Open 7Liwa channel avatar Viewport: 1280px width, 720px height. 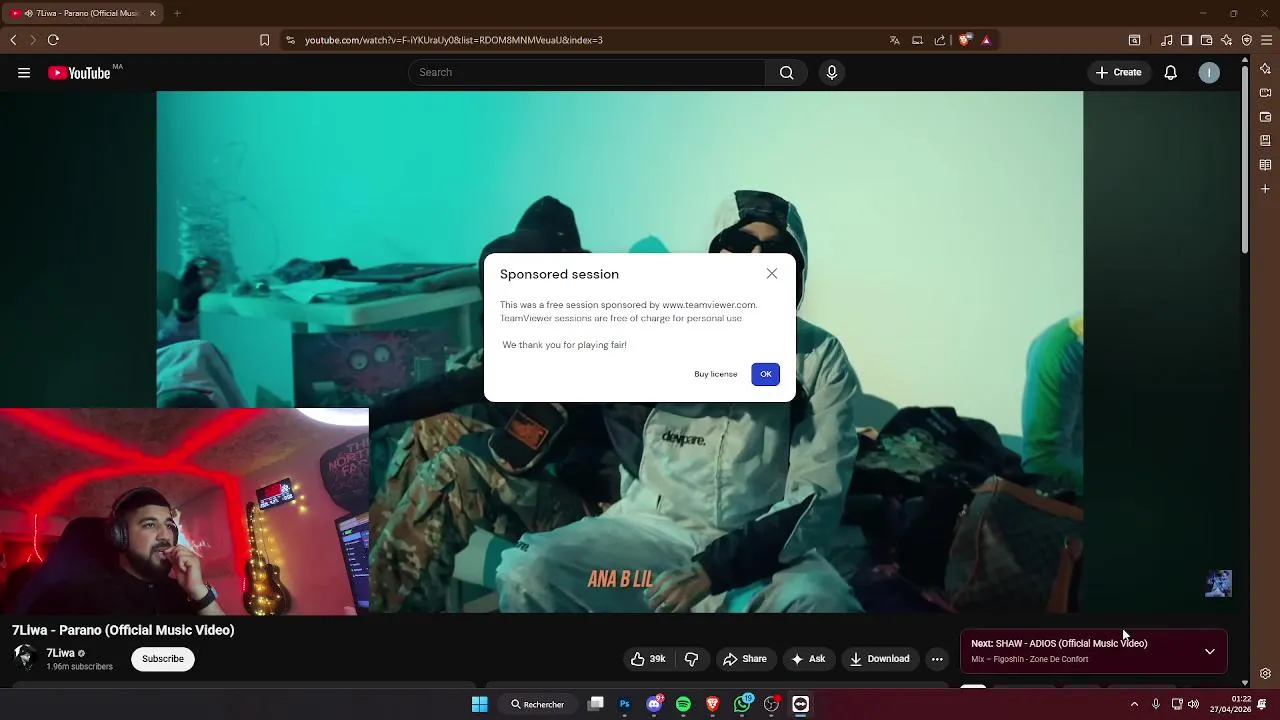(x=25, y=658)
